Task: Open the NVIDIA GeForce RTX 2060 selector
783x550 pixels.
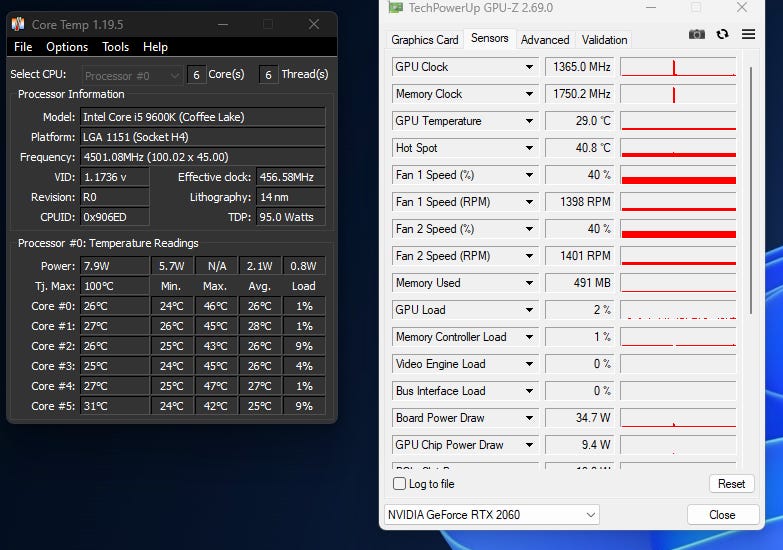Action: [492, 515]
